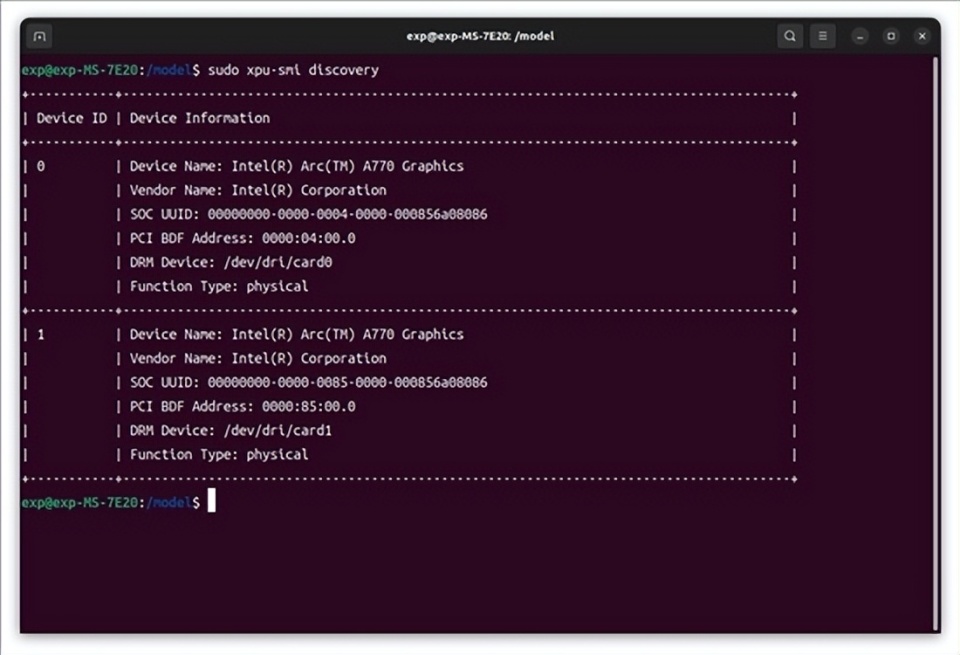
Task: Click the SOC UUID containing 0000-0004
Action: point(309,214)
